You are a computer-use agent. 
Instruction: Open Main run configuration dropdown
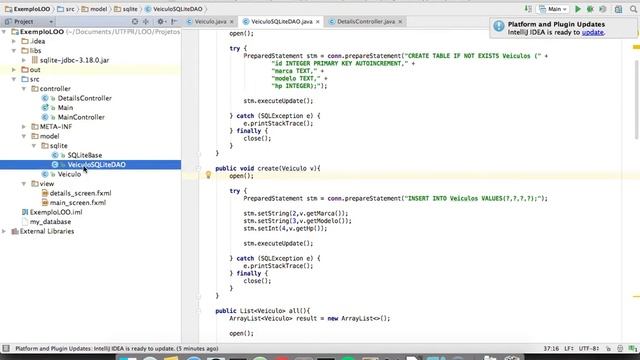coord(554,9)
